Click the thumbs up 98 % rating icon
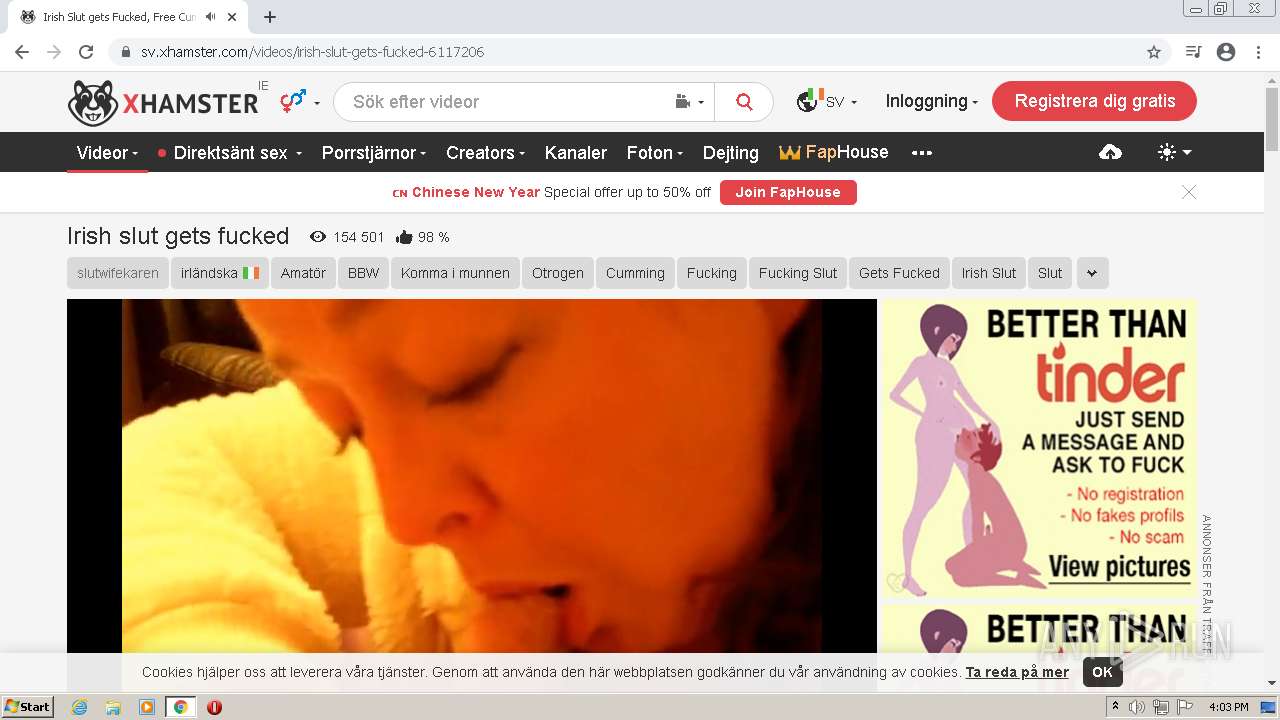Viewport: 1280px width, 720px height. click(x=404, y=237)
